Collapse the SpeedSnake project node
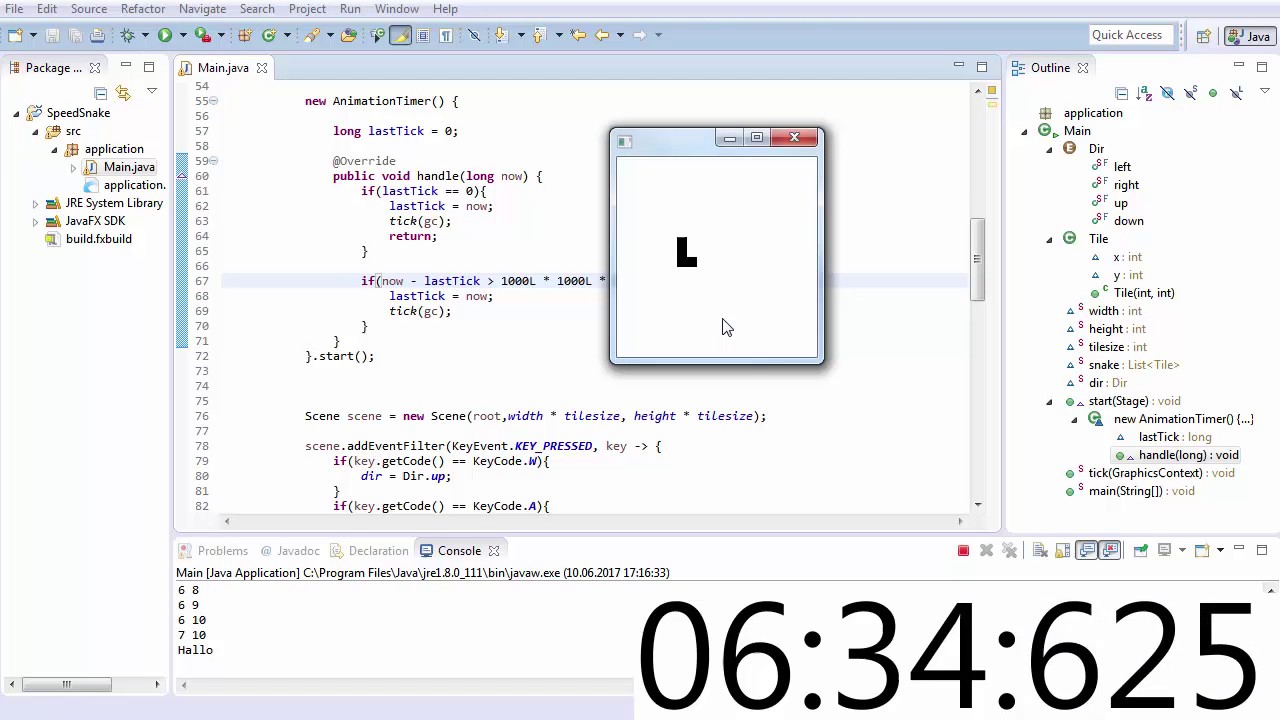Image resolution: width=1280 pixels, height=720 pixels. pyautogui.click(x=17, y=113)
